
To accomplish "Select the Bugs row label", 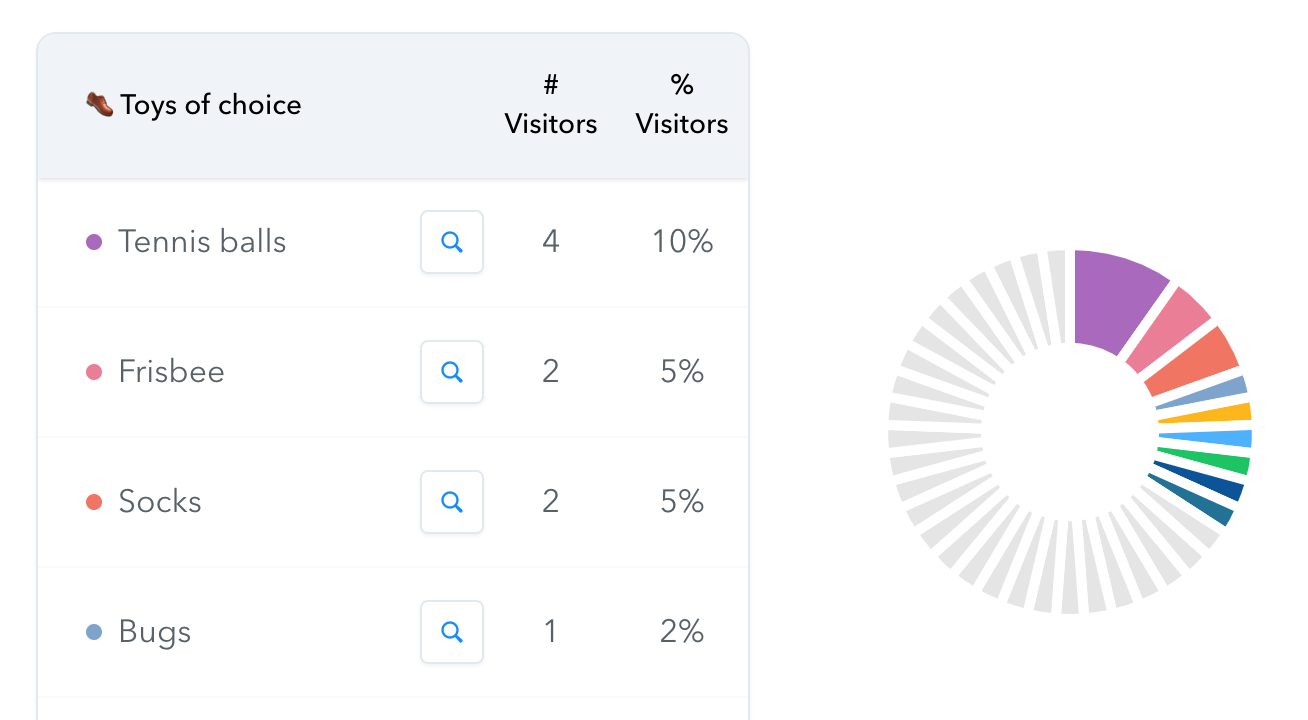I will (x=154, y=632).
